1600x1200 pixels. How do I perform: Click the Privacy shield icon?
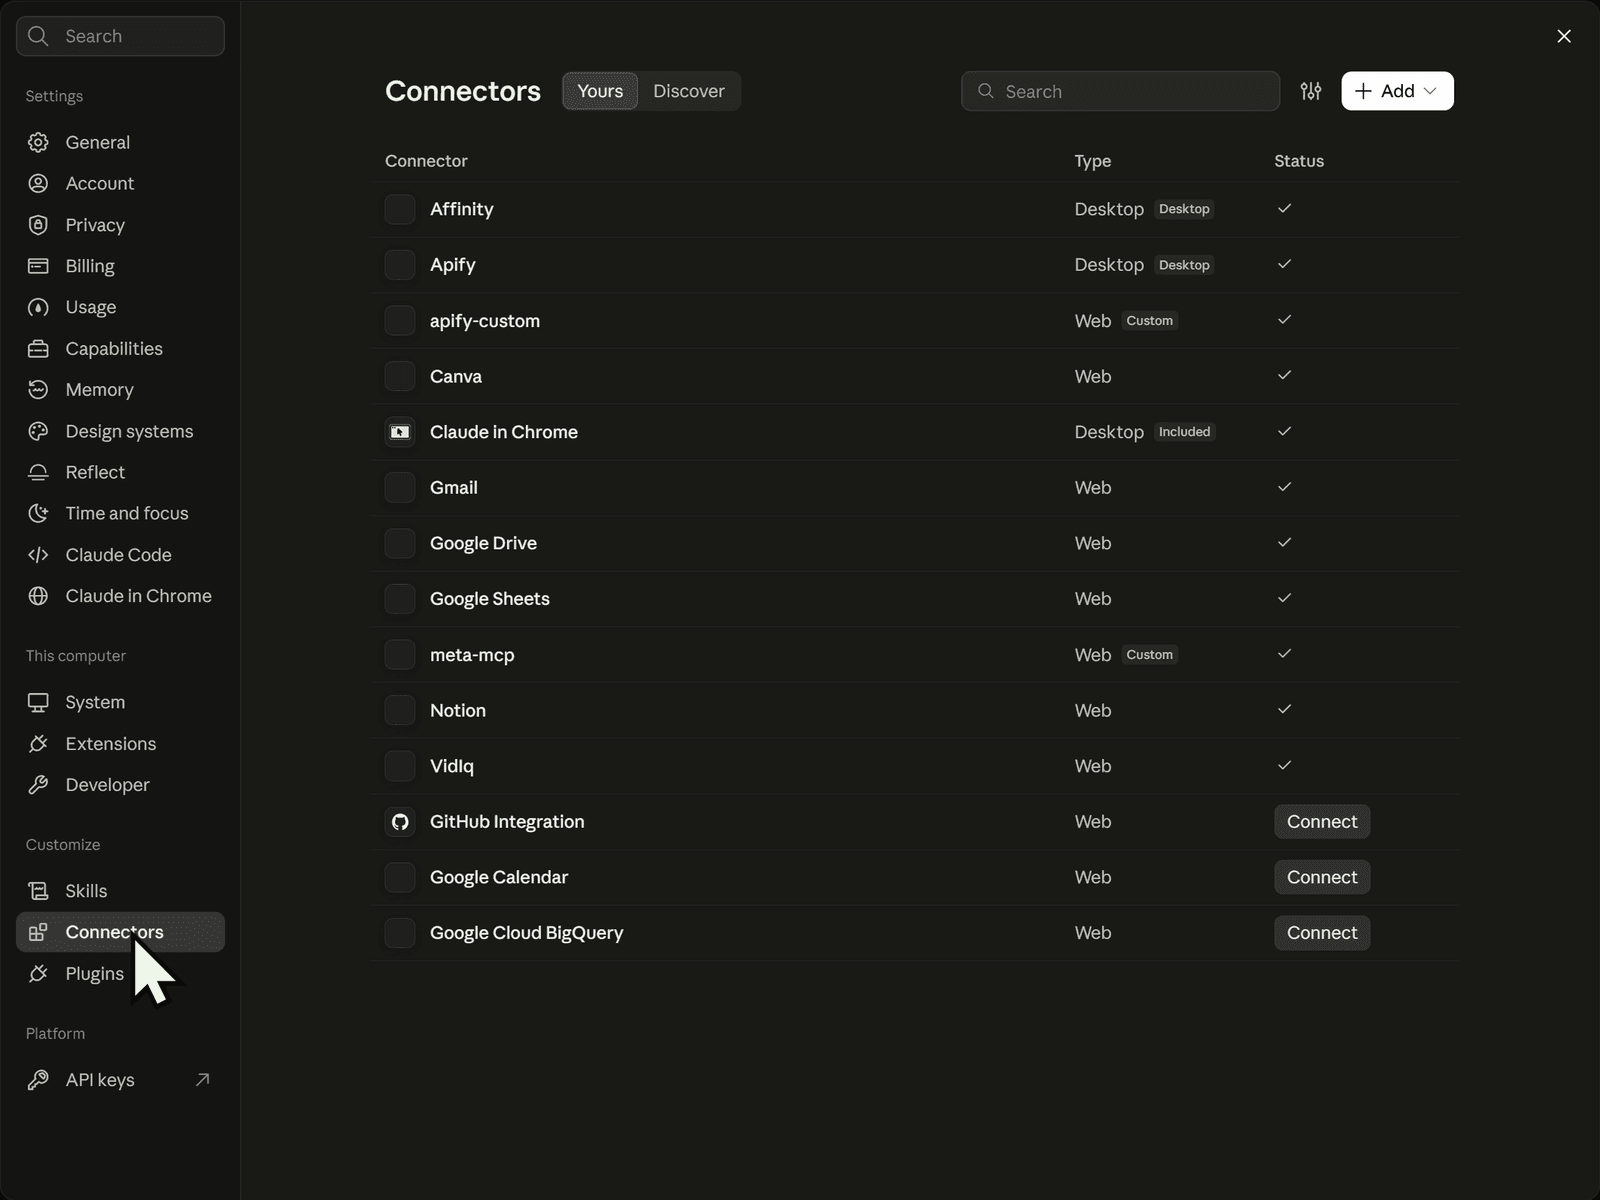38,225
